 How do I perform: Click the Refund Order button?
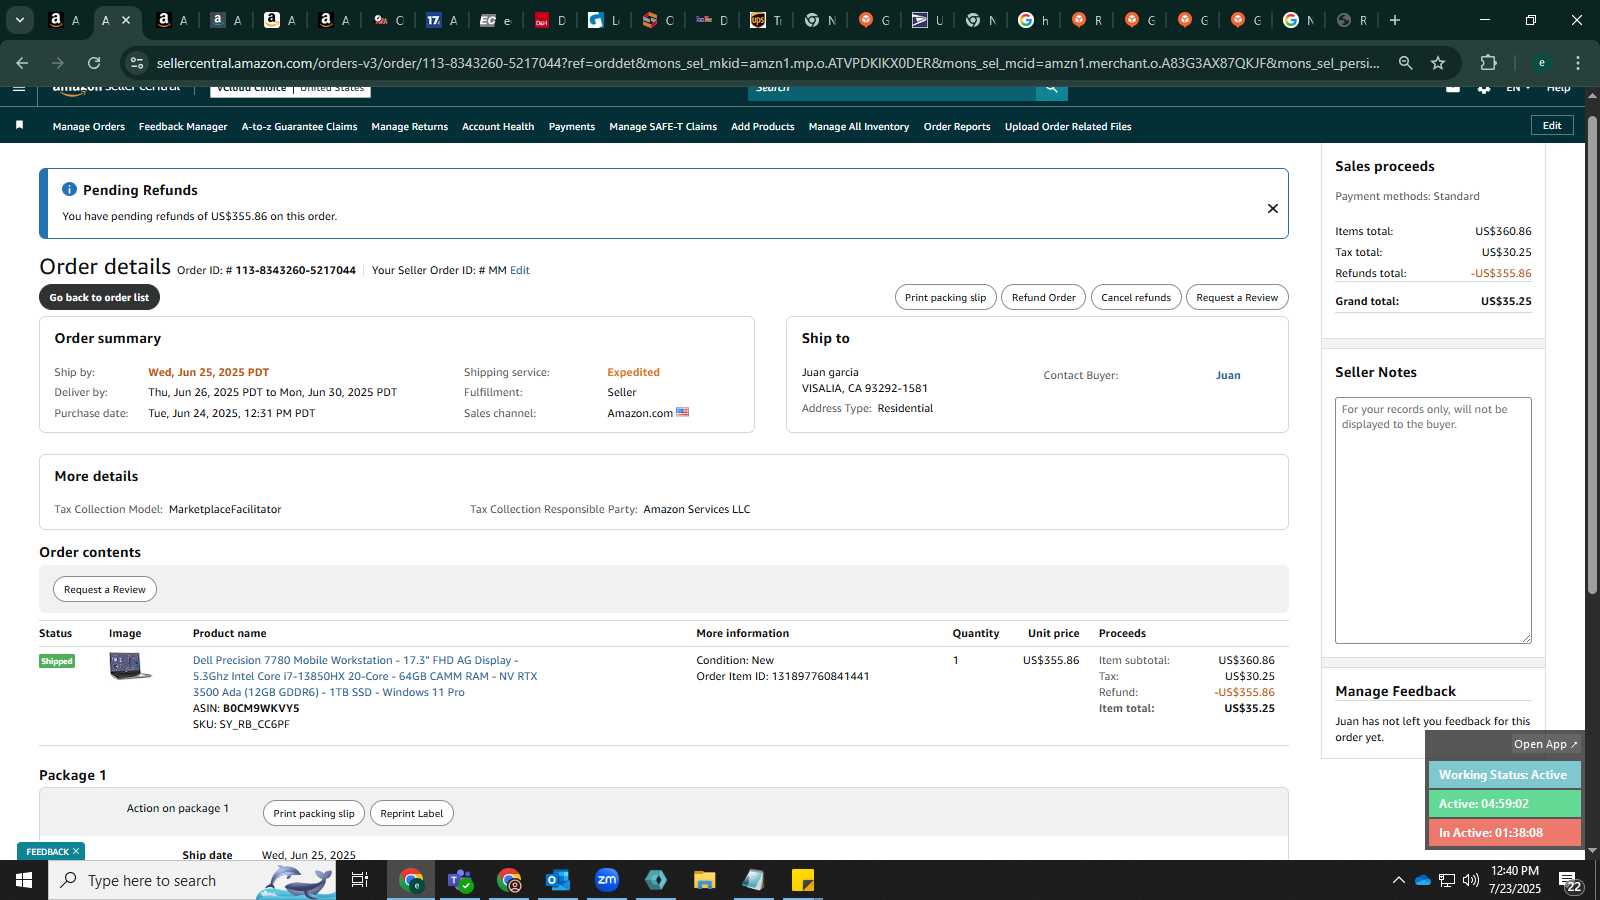click(1043, 297)
